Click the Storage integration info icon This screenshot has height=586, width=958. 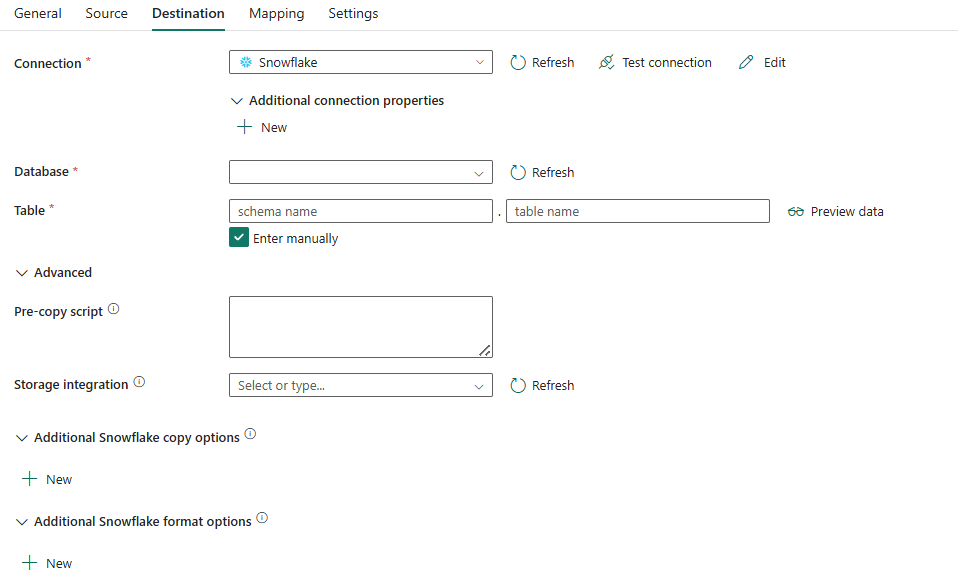139,382
